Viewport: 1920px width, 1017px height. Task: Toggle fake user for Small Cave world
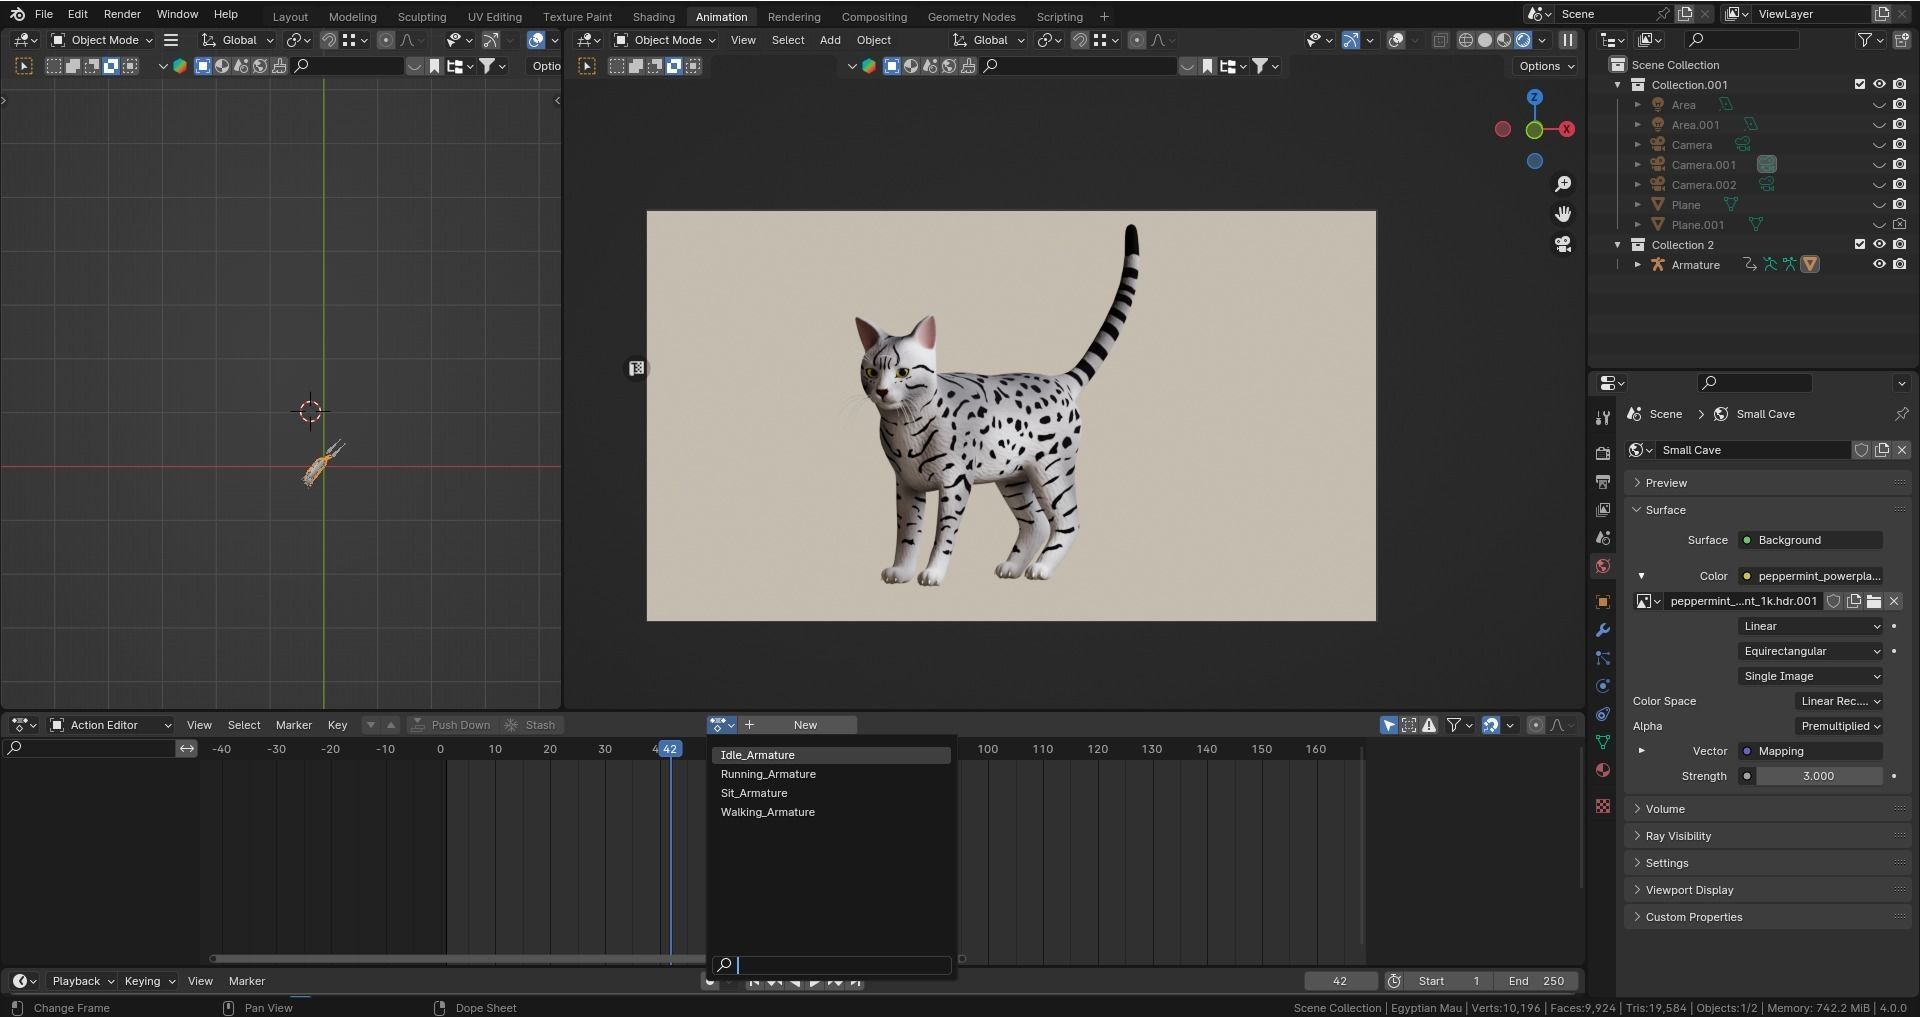click(x=1862, y=450)
